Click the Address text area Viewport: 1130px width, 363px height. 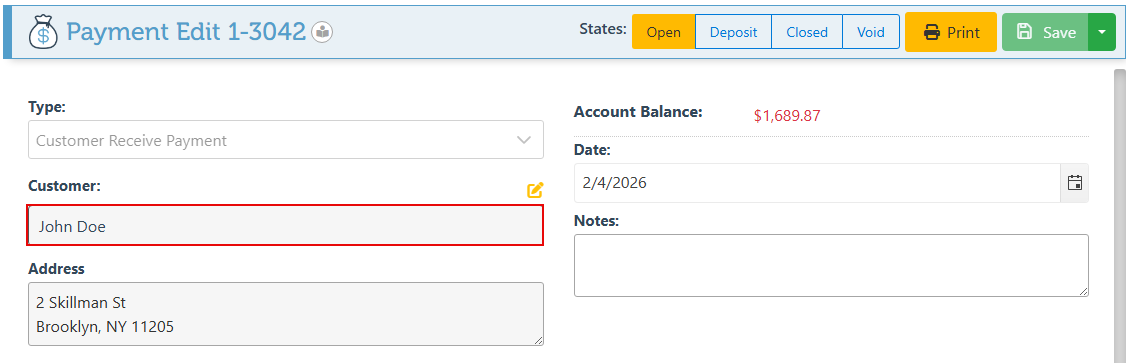click(286, 314)
